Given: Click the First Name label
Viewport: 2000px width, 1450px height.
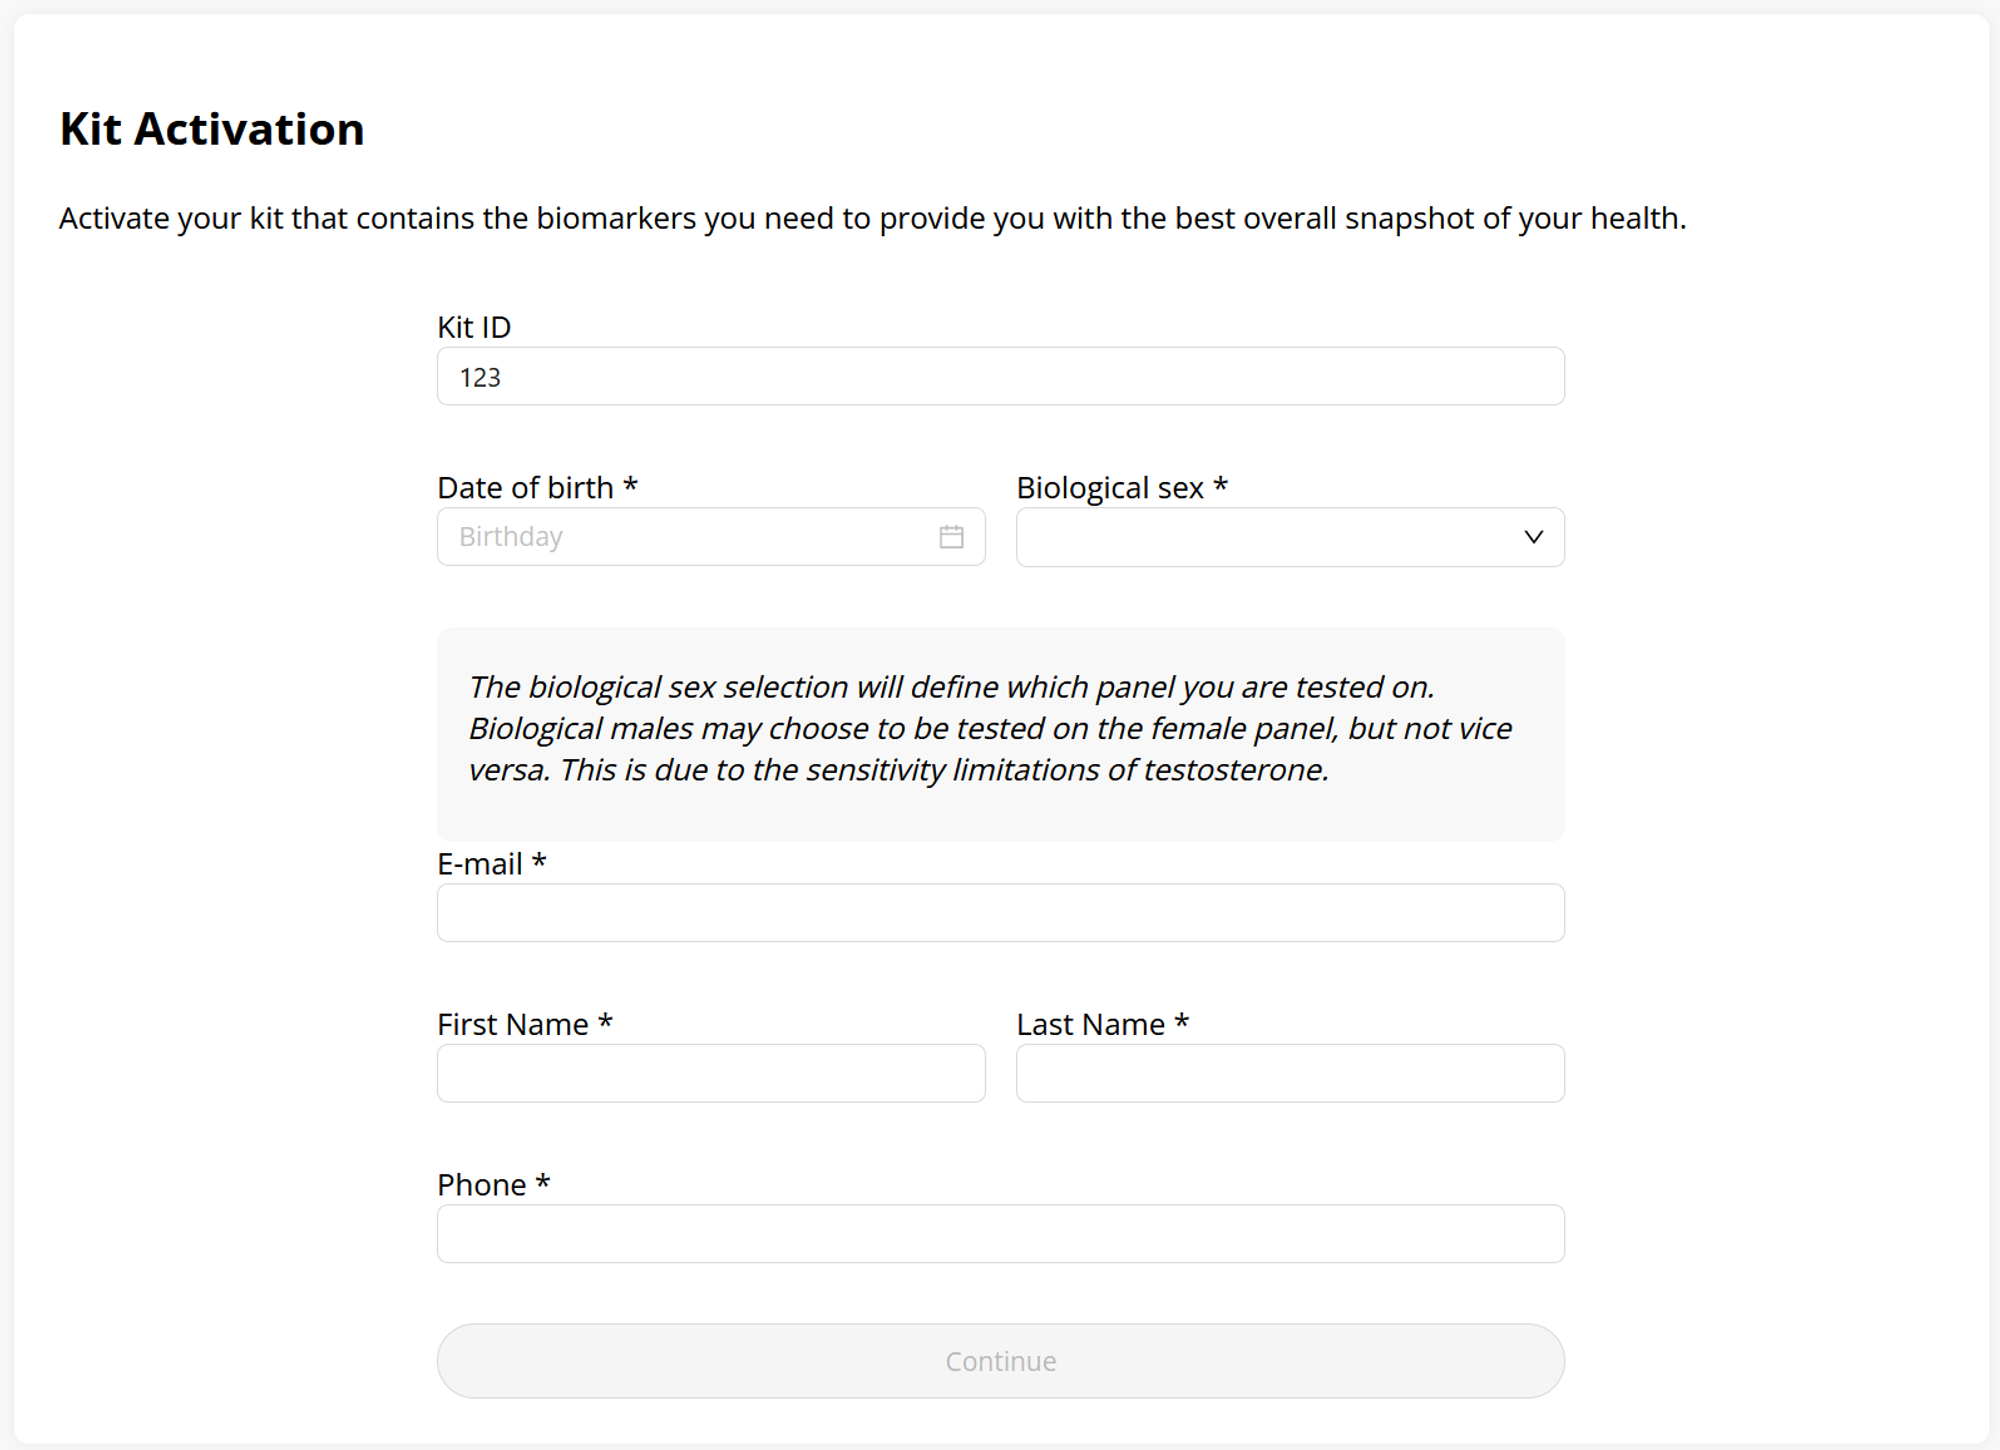Looking at the screenshot, I should click(524, 1024).
